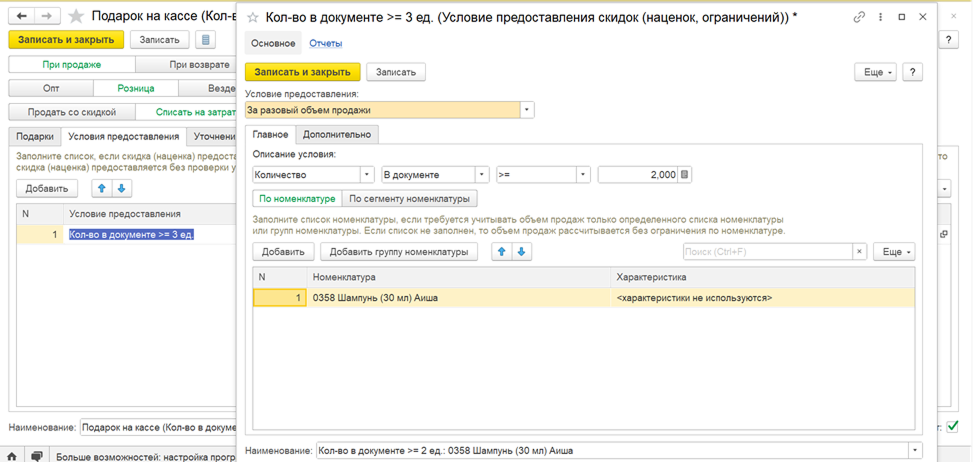Move nomenclature row up in the dialog

pyautogui.click(x=502, y=252)
